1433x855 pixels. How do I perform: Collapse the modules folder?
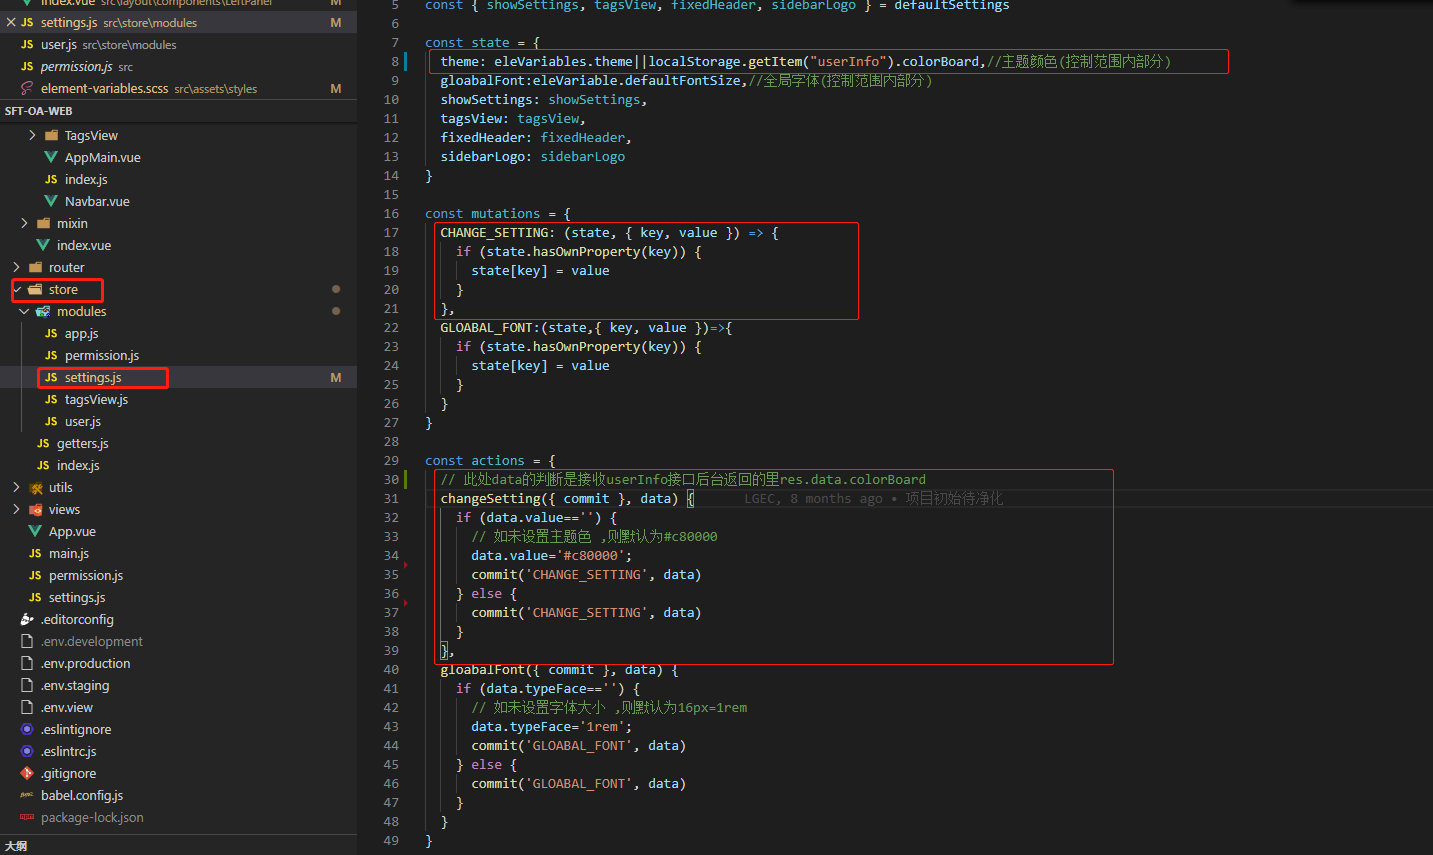24,311
